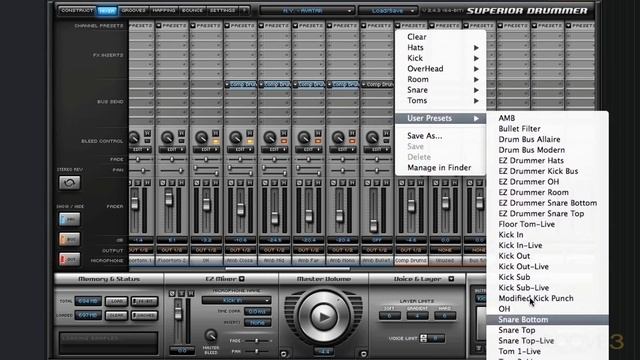This screenshot has height=360, width=640.
Task: Open bleed EDIT dropdown on OH channel
Action: [206, 150]
